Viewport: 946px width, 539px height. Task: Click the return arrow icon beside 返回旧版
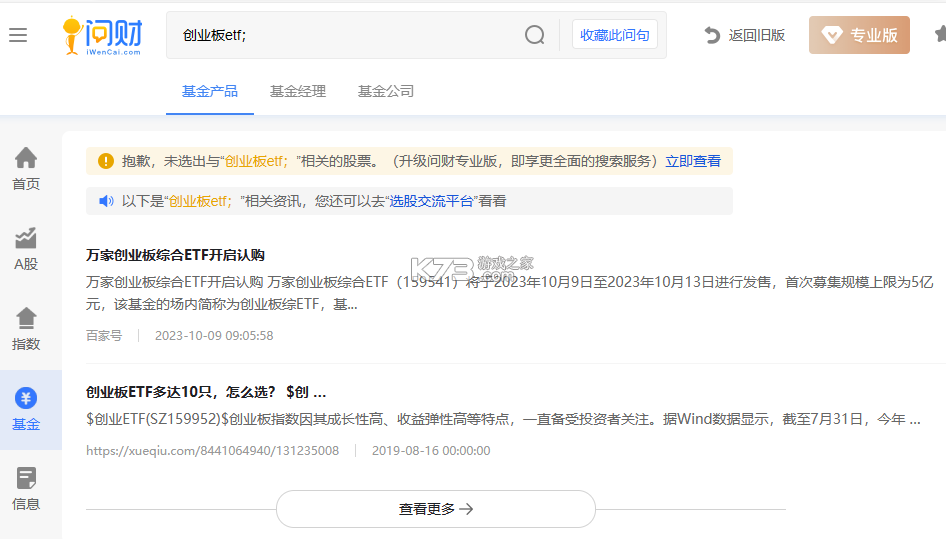point(712,35)
